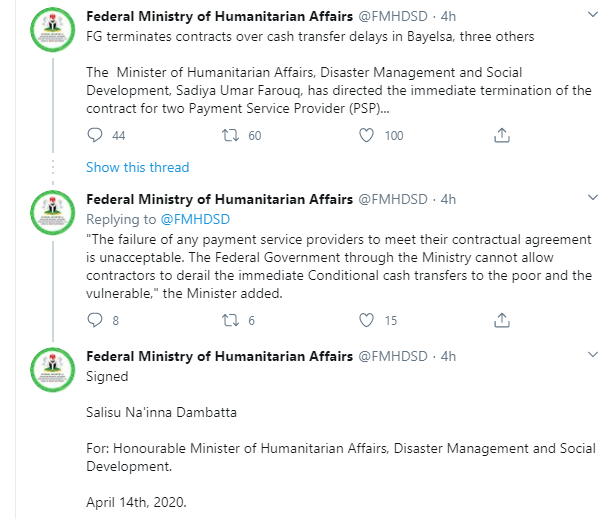The width and height of the screenshot is (614, 519).
Task: Retweet the second tweet with 6 retweets
Action: (228, 321)
